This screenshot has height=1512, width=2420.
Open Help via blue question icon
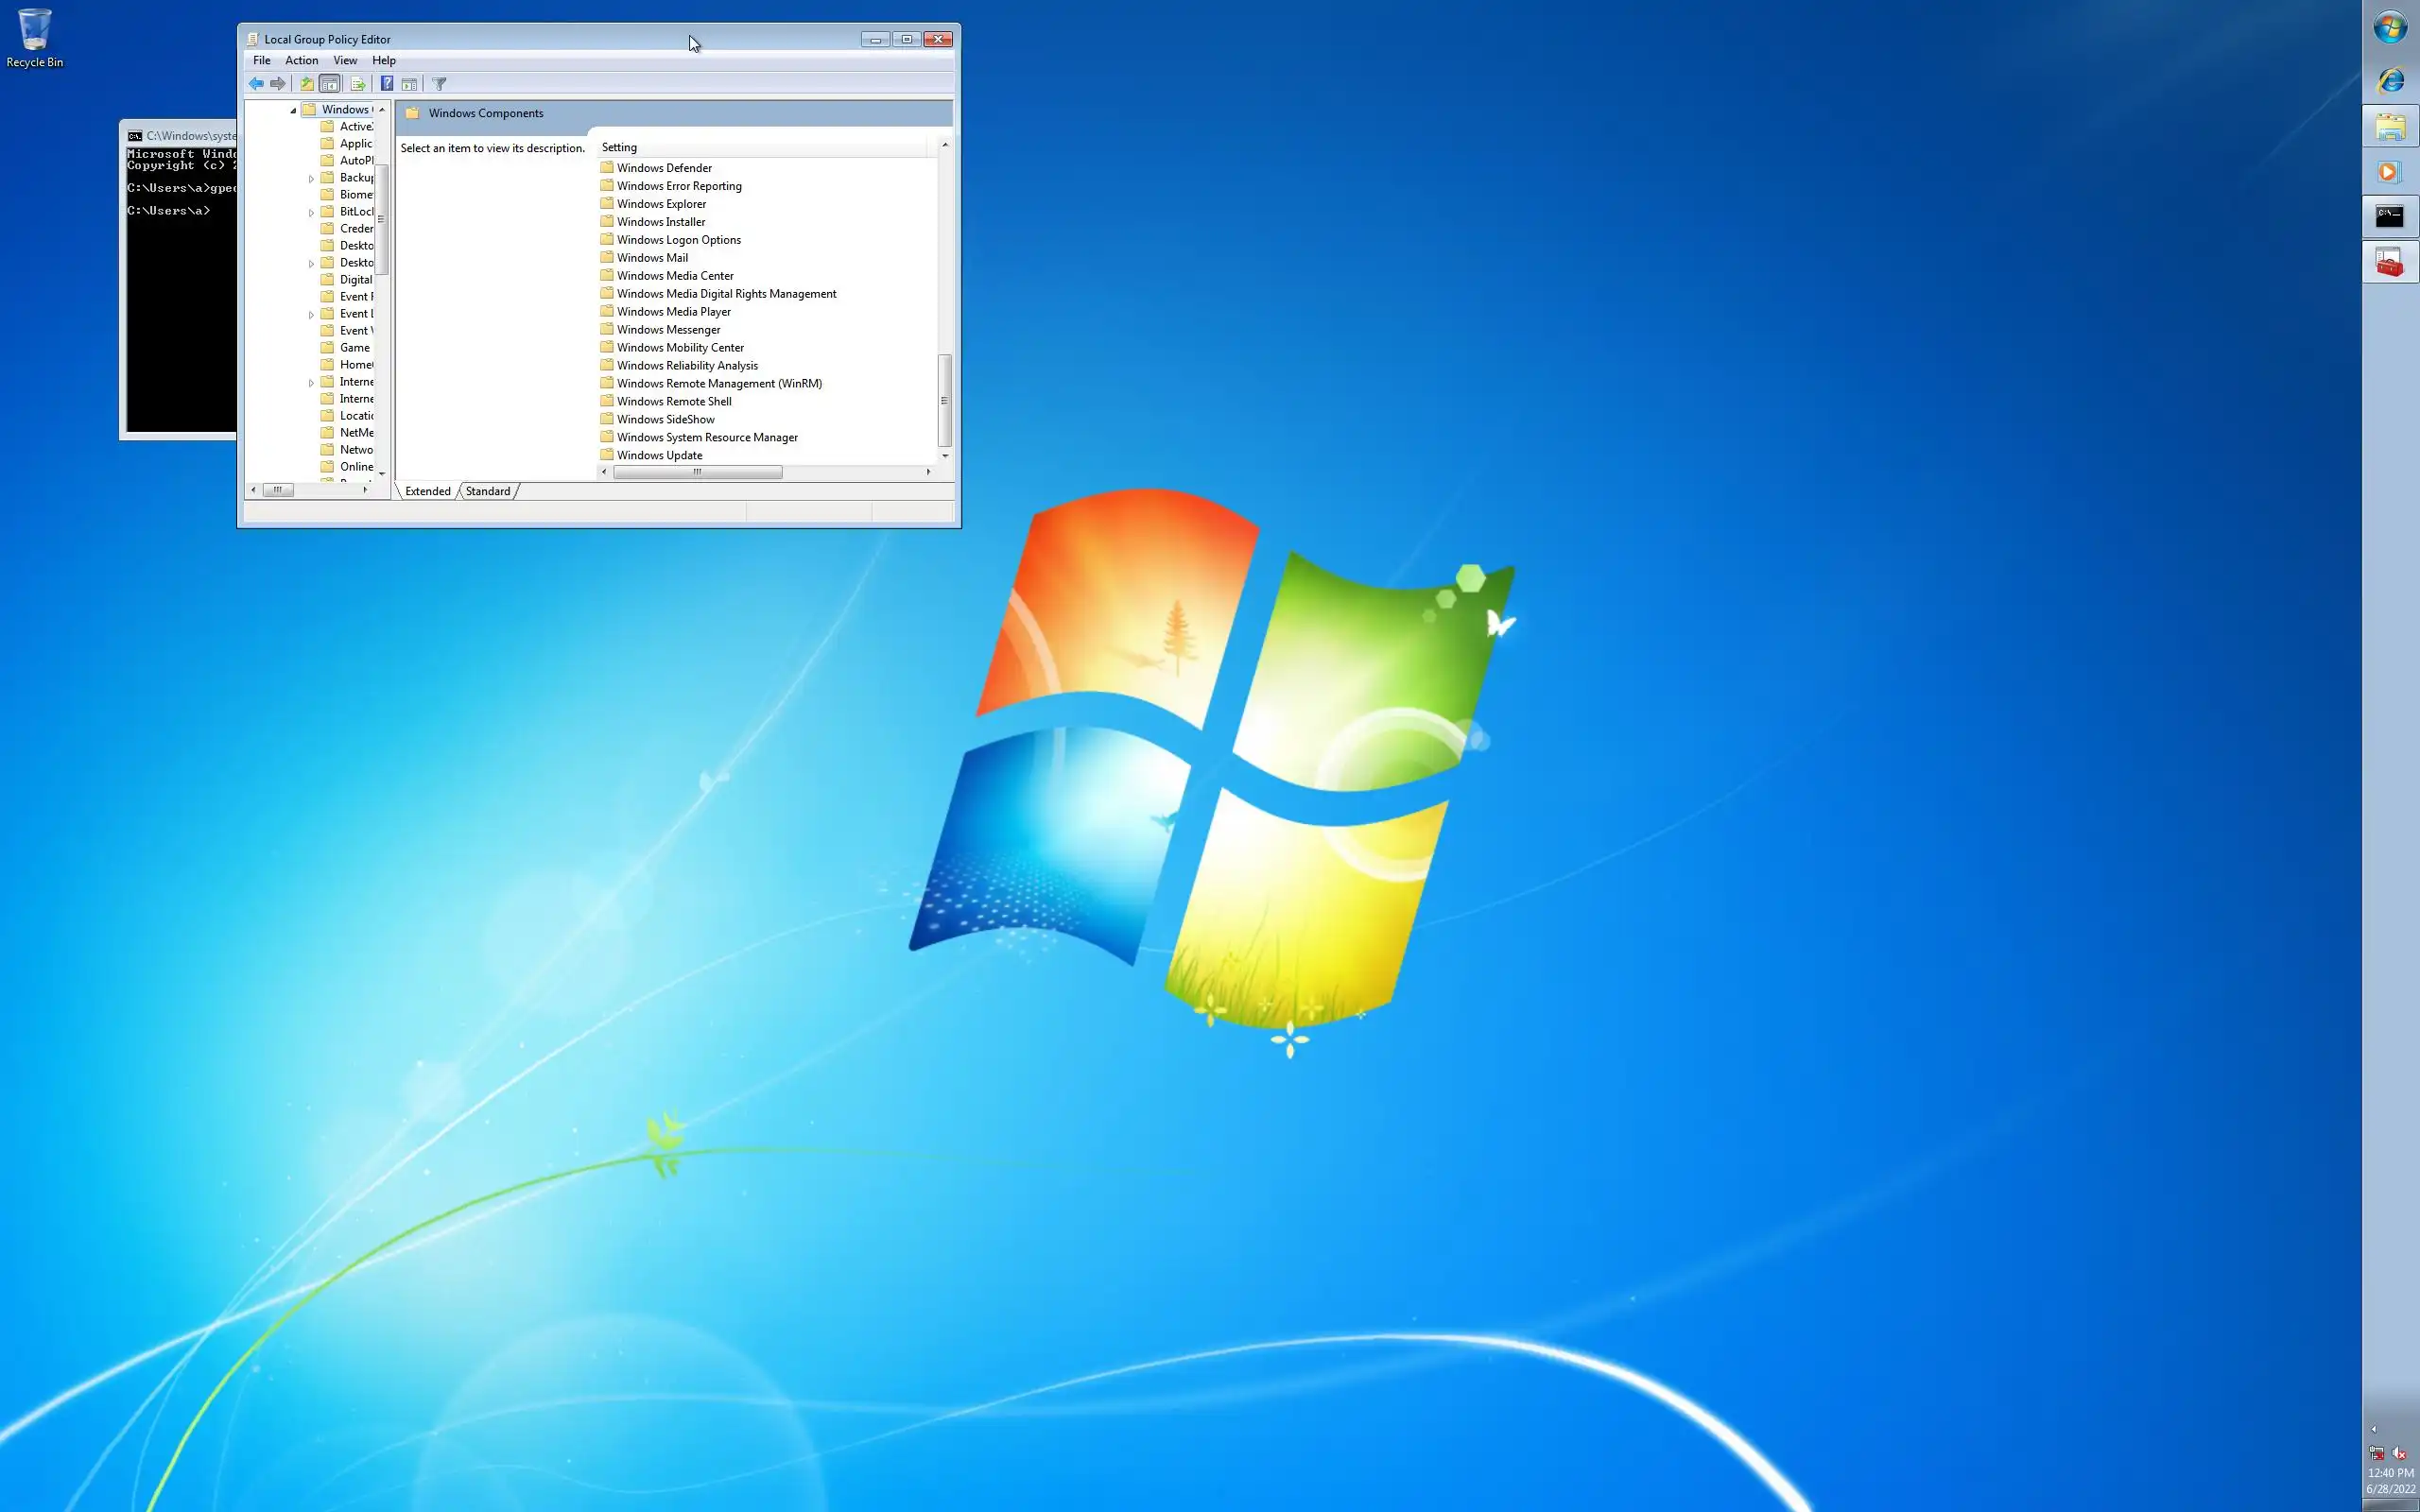(387, 84)
